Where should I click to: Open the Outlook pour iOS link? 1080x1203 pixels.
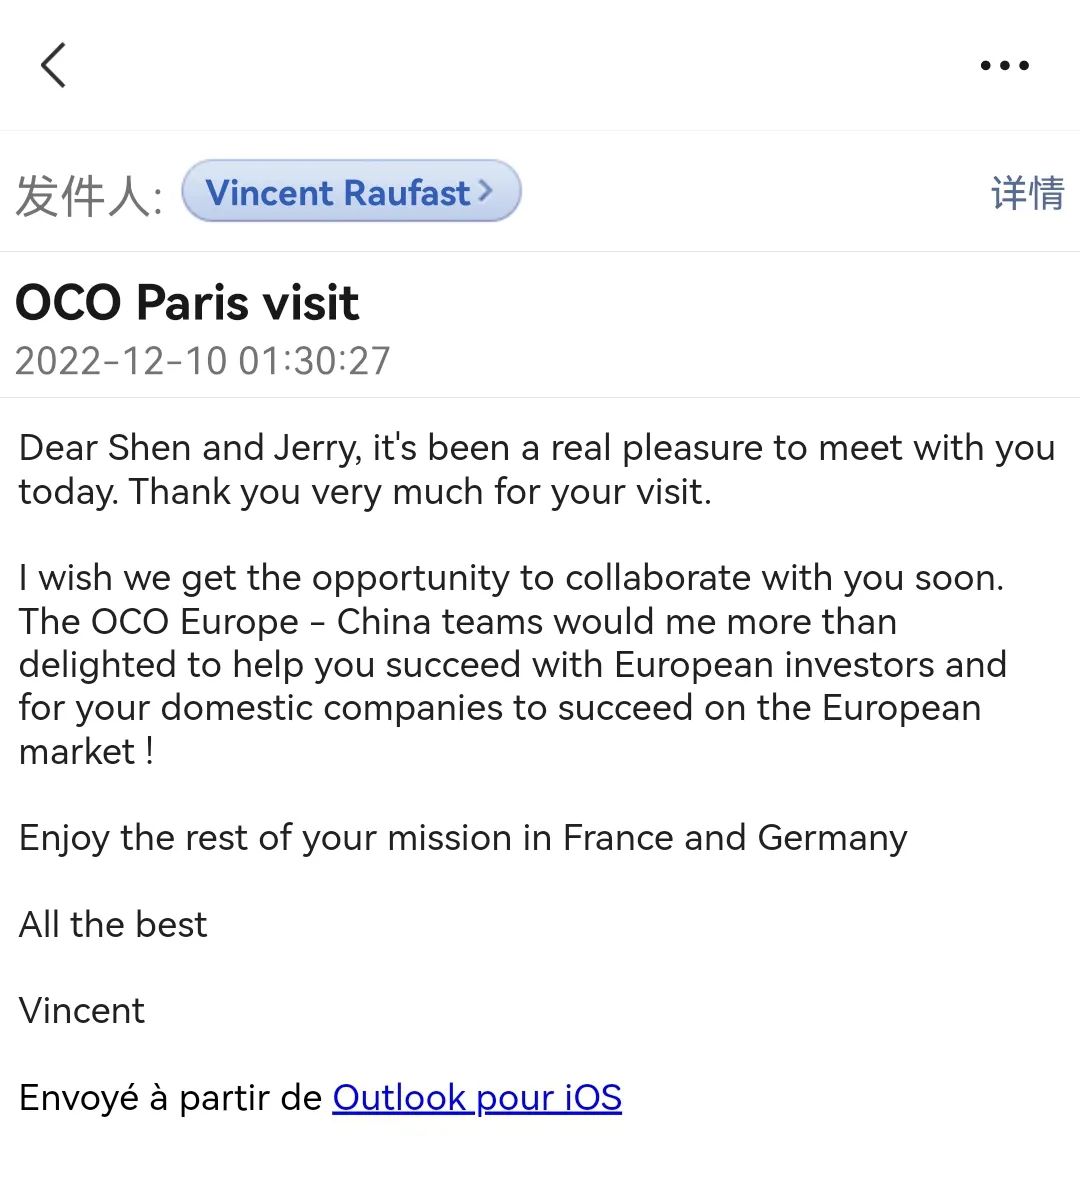click(477, 1098)
